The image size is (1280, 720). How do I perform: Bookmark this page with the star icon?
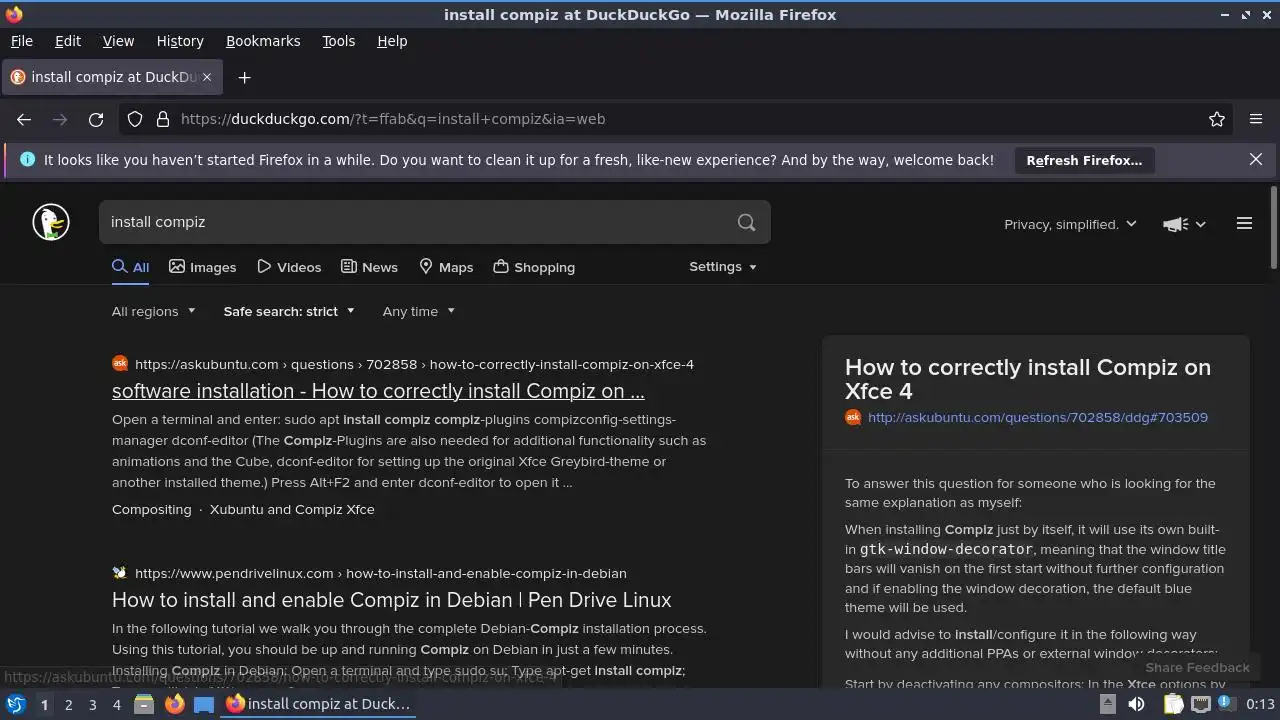1217,119
